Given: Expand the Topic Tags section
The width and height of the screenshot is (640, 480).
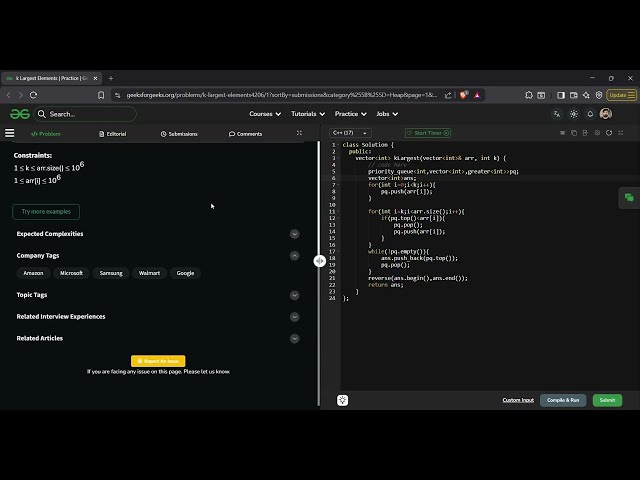Looking at the screenshot, I should click(x=294, y=295).
